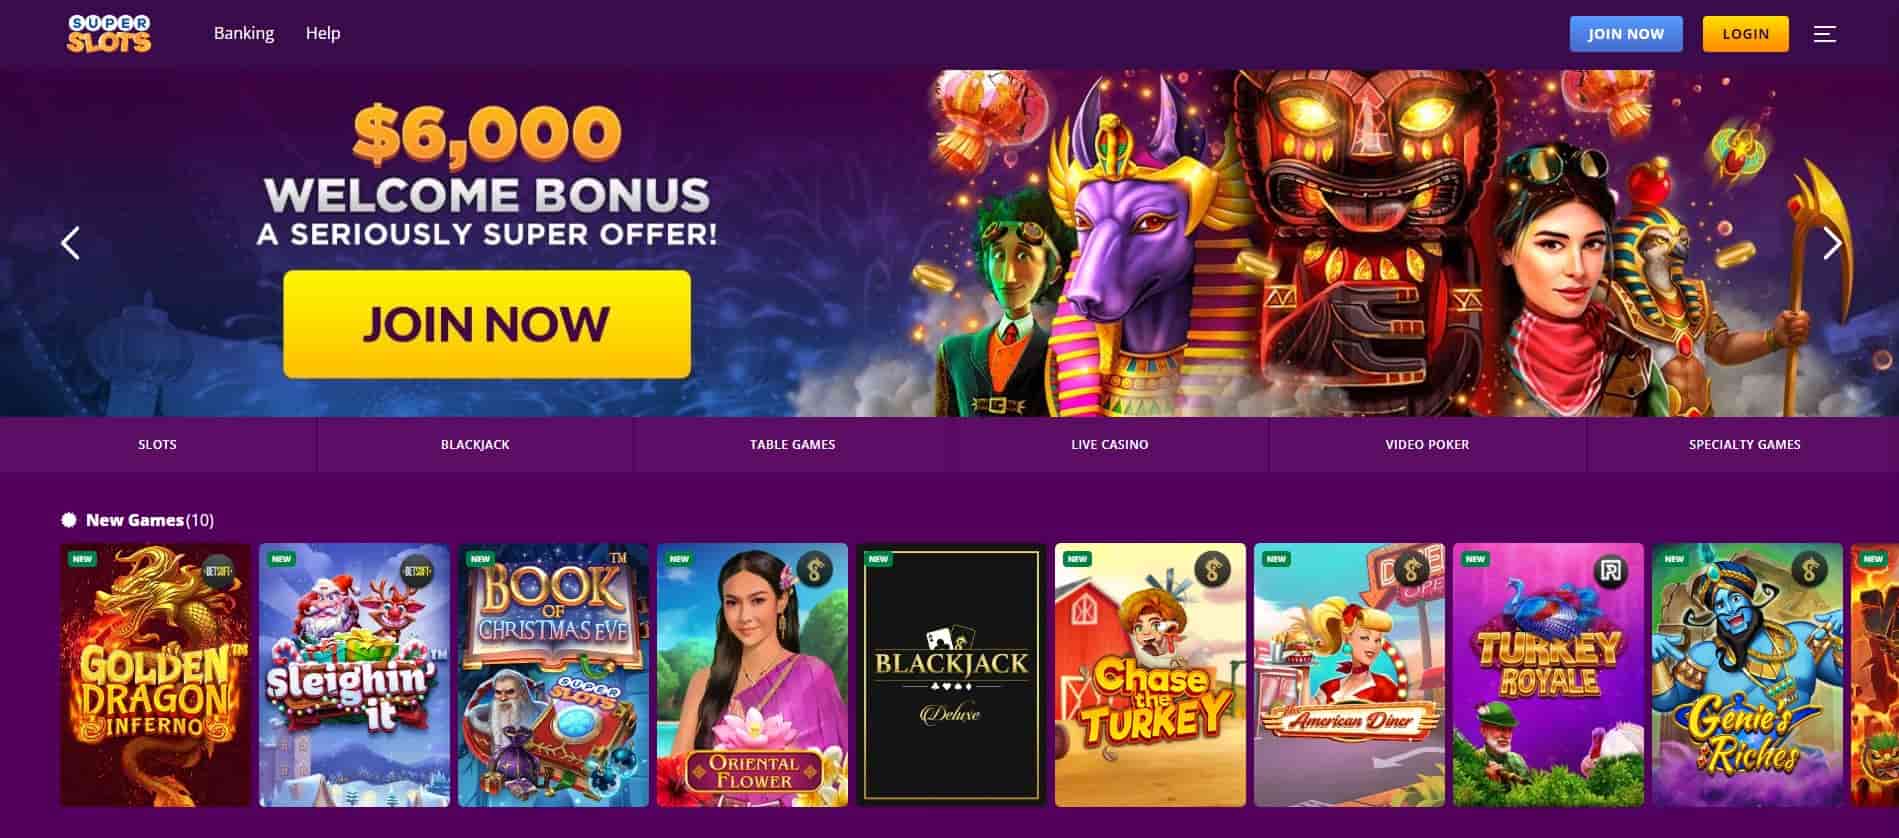Launch the Blackjack Deluxe game thumbnail
1899x838 pixels.
point(951,675)
